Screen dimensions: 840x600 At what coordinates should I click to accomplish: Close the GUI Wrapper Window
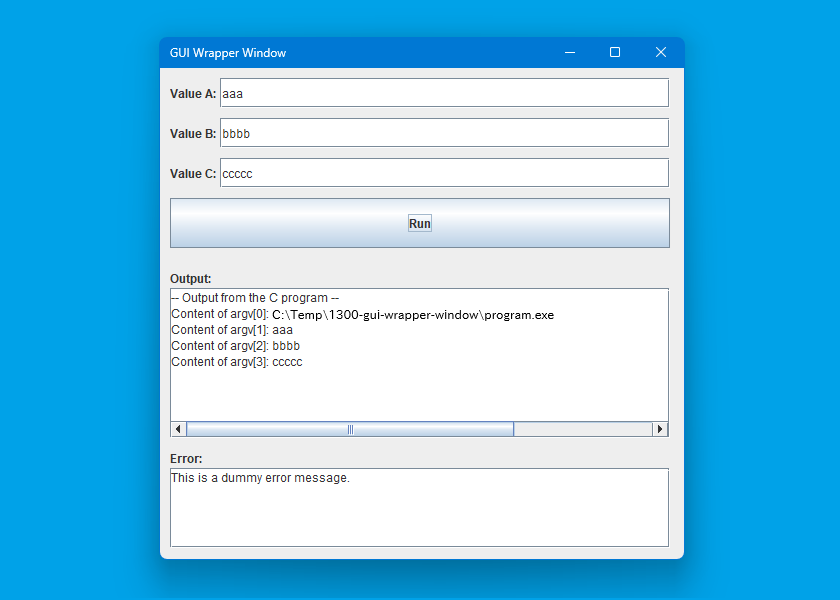pyautogui.click(x=660, y=53)
